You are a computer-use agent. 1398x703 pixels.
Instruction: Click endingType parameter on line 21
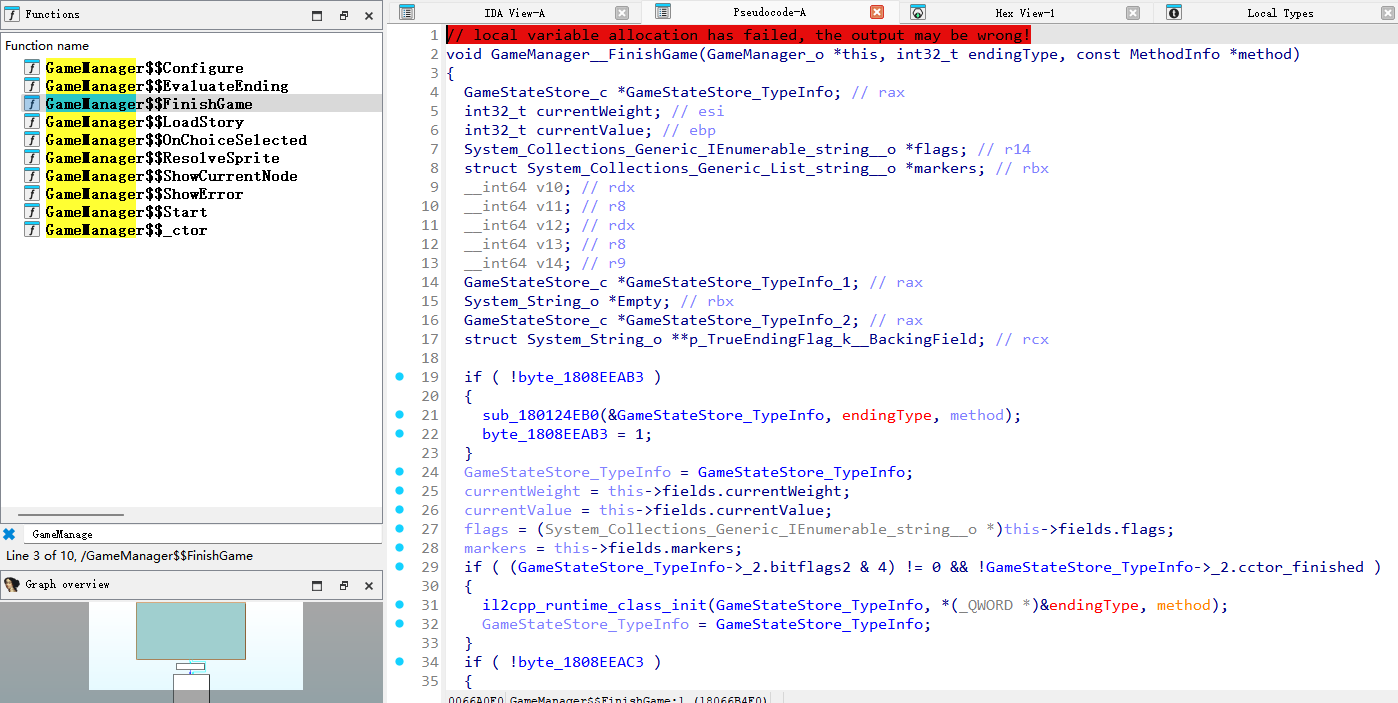tap(887, 415)
